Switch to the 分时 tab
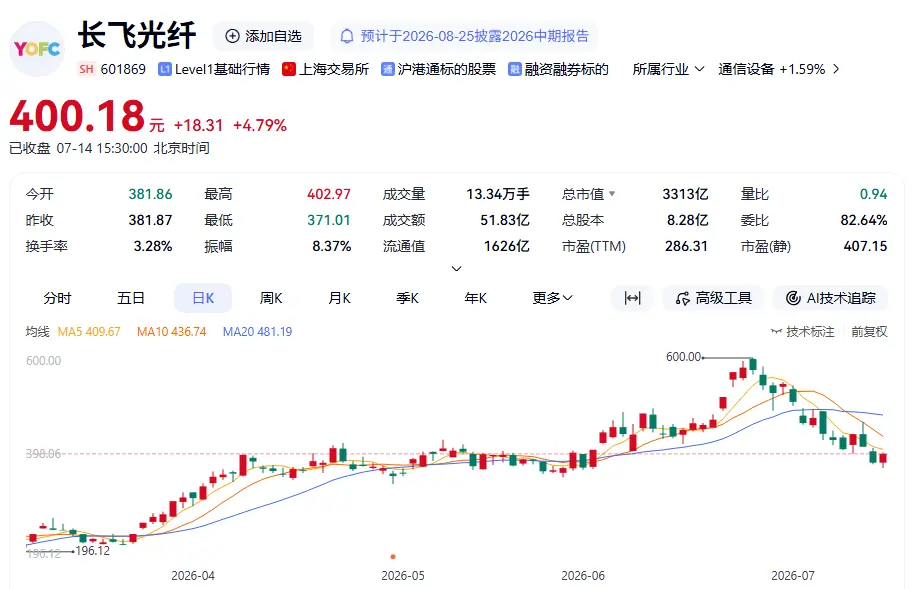 tap(57, 299)
